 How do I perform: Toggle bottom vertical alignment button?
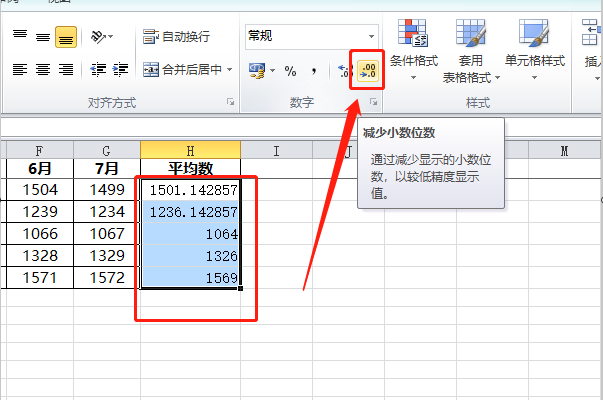[66, 37]
